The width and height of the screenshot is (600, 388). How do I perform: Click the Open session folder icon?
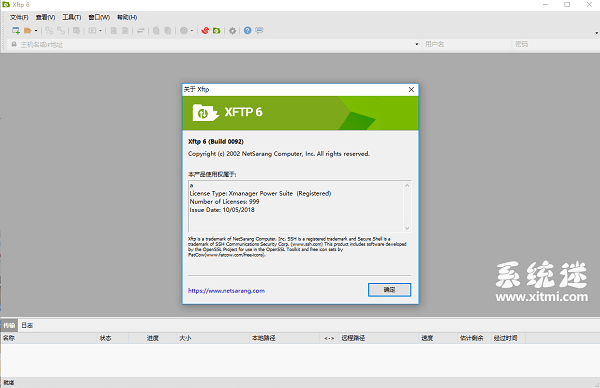[x=28, y=31]
